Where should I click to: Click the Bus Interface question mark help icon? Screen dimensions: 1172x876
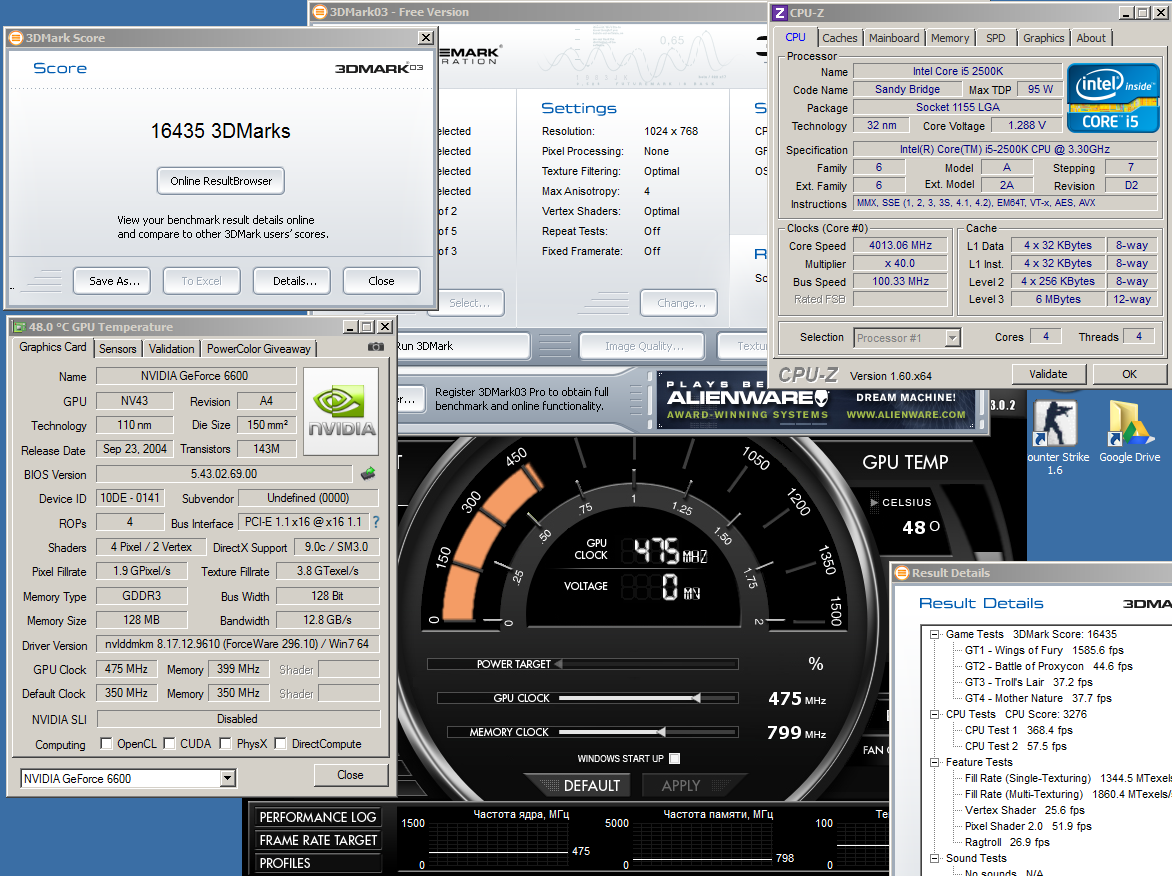click(376, 522)
